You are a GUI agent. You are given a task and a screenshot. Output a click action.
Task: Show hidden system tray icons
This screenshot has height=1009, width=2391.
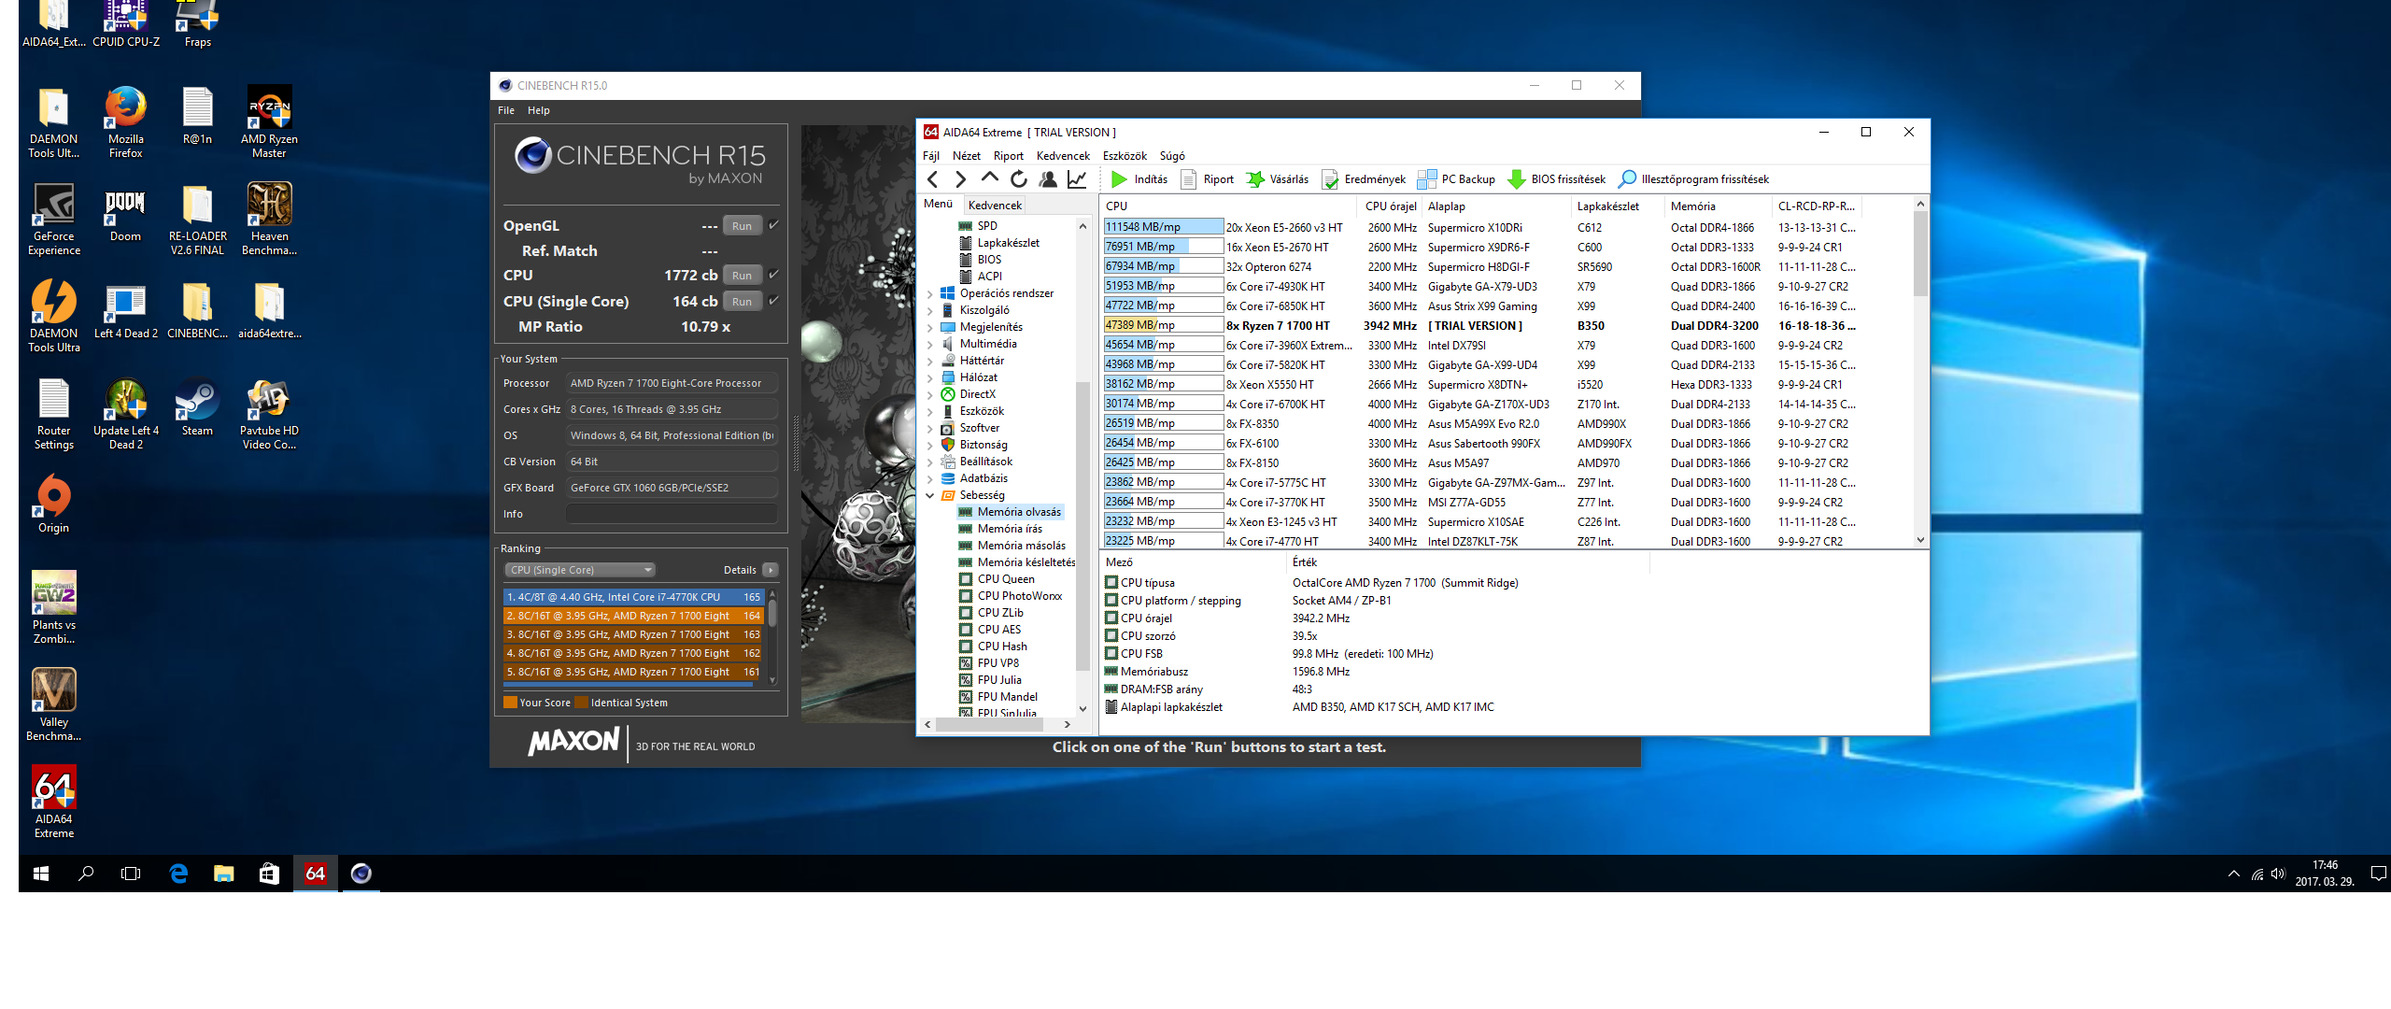pyautogui.click(x=2234, y=873)
